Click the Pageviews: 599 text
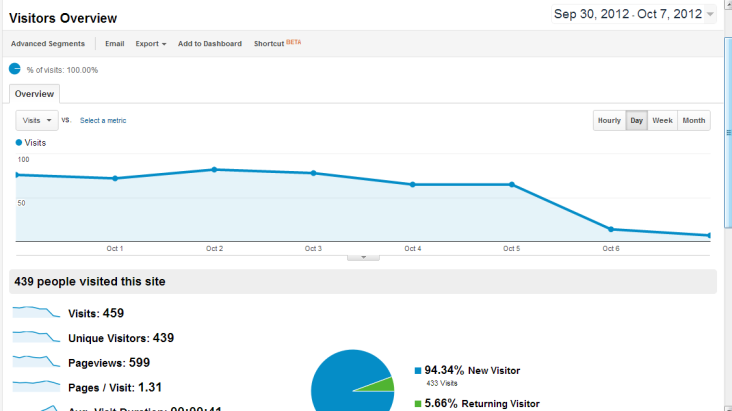 coord(109,362)
